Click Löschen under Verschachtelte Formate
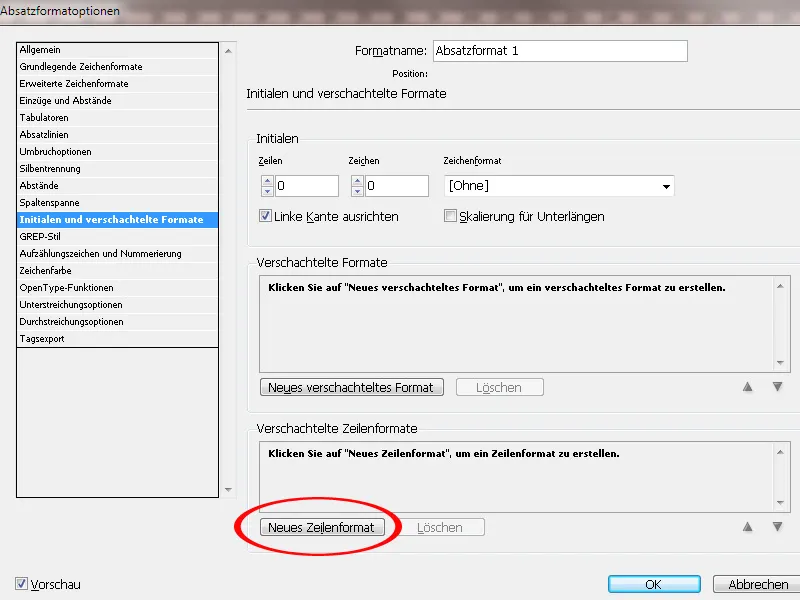This screenshot has height=600, width=800. pyautogui.click(x=499, y=387)
